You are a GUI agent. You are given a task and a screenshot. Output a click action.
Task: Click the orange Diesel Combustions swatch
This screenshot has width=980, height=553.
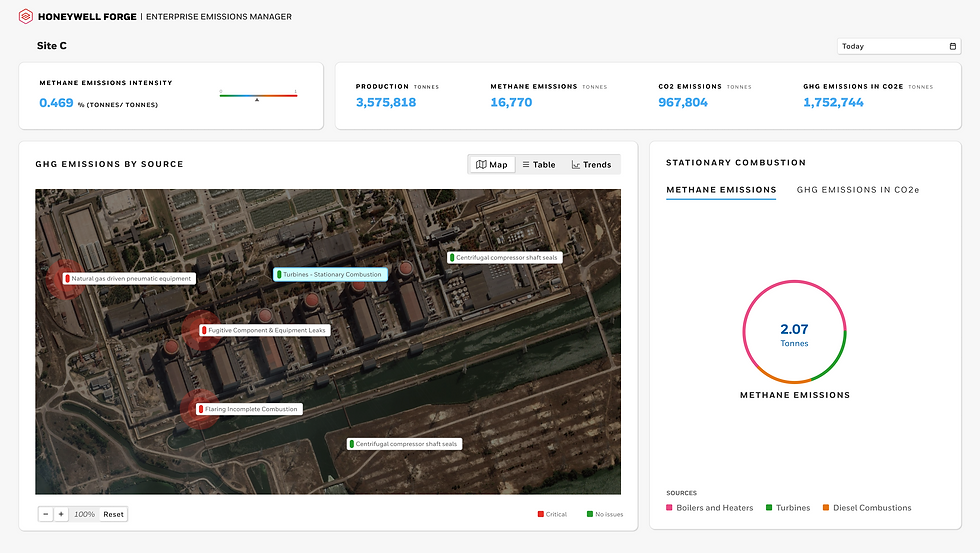[826, 507]
